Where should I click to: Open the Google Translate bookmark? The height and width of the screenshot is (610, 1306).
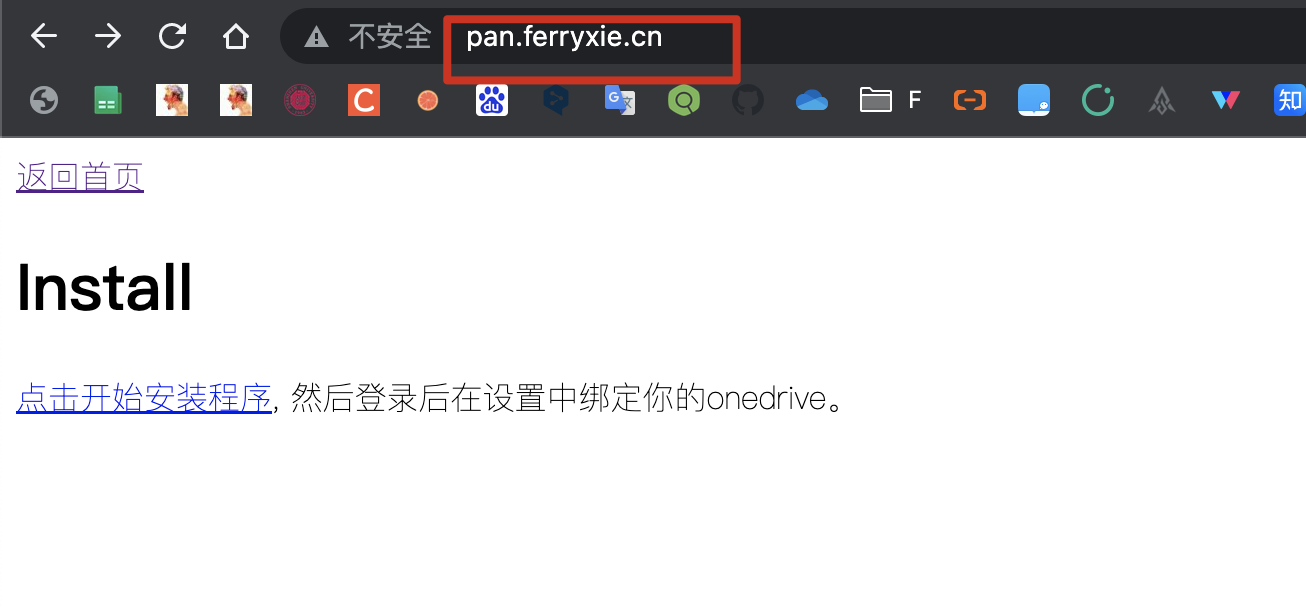tap(620, 100)
